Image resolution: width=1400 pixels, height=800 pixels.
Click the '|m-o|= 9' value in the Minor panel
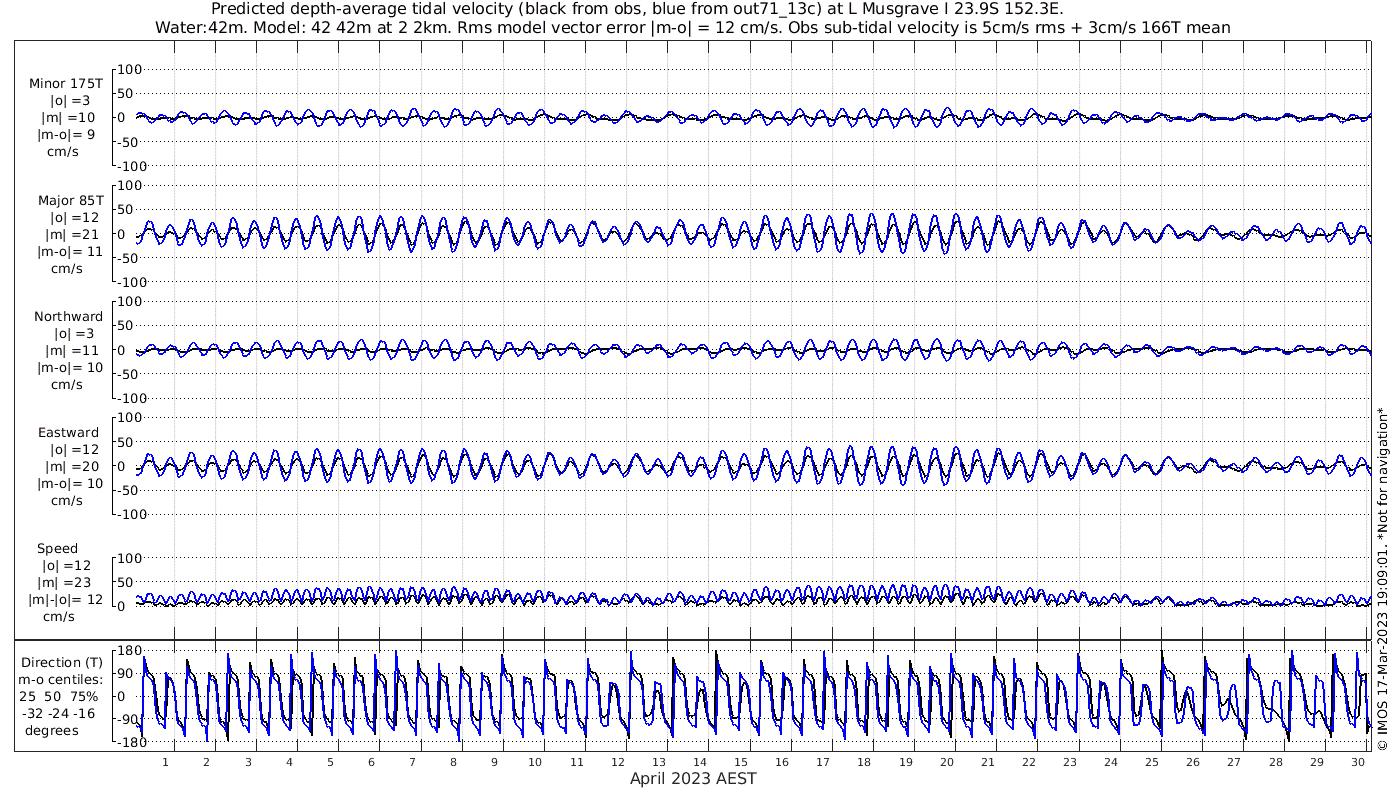click(x=66, y=135)
